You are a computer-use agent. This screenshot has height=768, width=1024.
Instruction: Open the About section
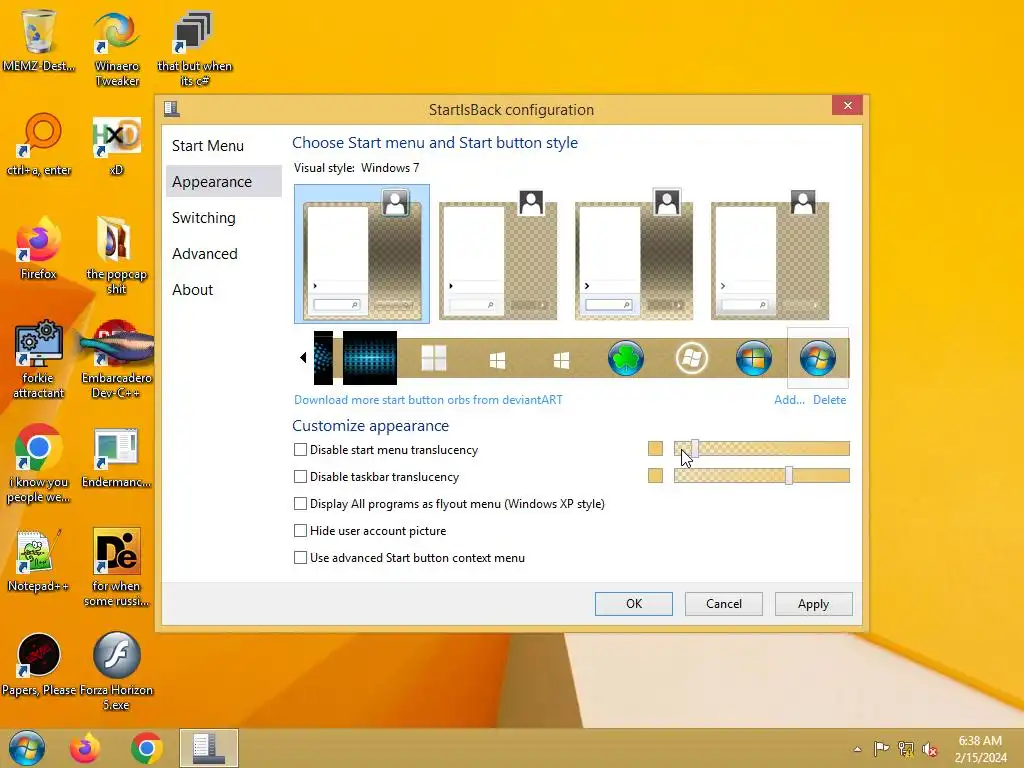tap(193, 289)
